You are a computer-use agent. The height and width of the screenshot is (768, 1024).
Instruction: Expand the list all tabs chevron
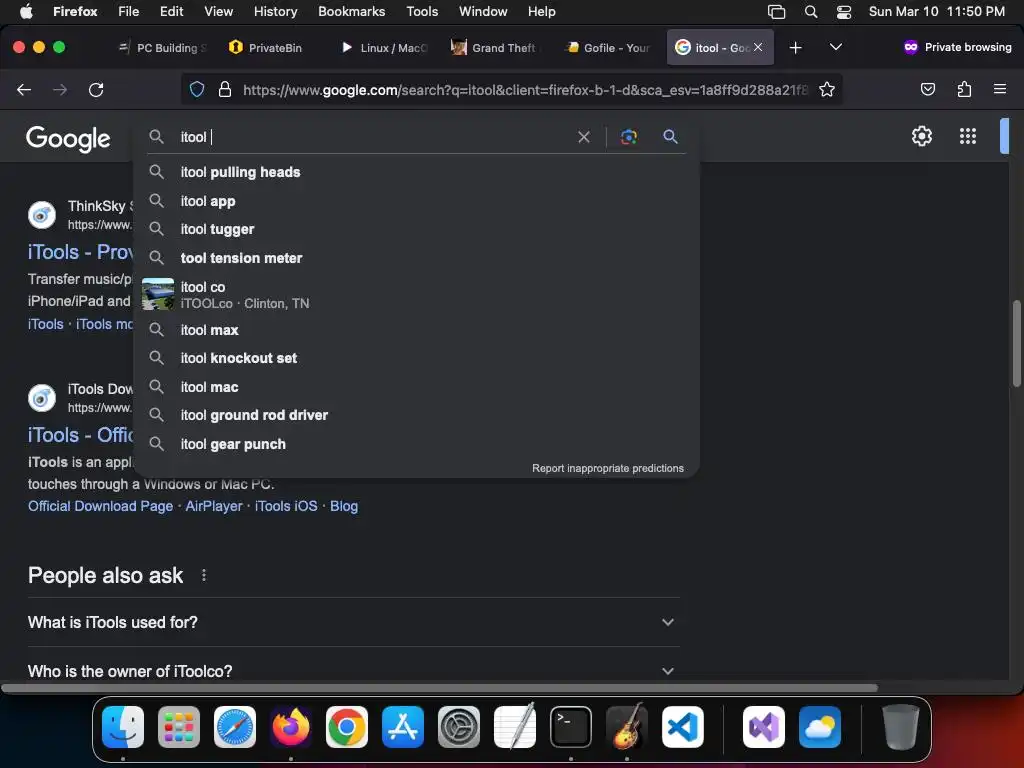(836, 47)
